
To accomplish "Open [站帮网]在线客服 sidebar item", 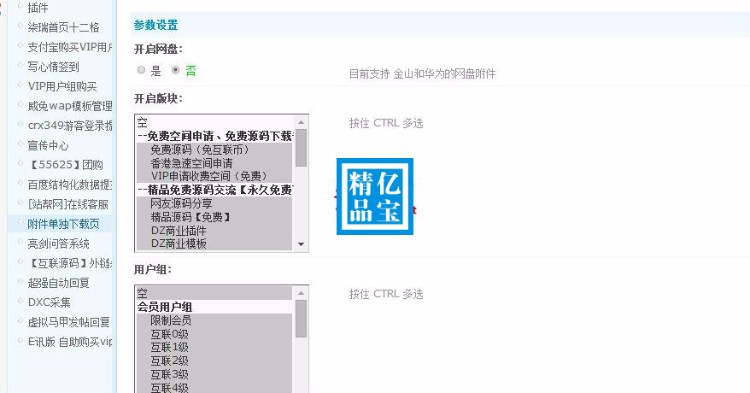I will click(68, 204).
